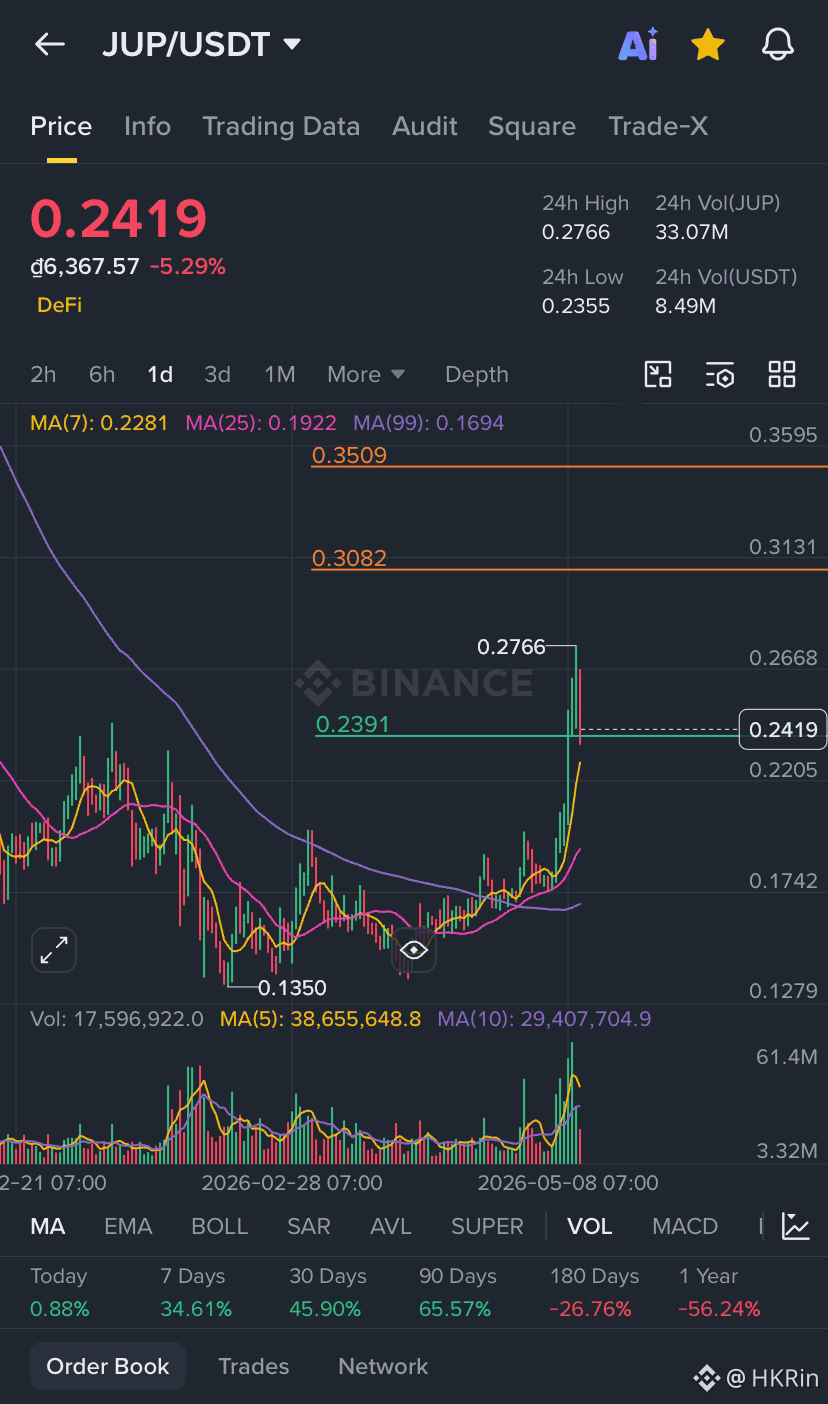Viewport: 828px width, 1404px height.
Task: Select the EMA indicator
Action: (128, 1226)
